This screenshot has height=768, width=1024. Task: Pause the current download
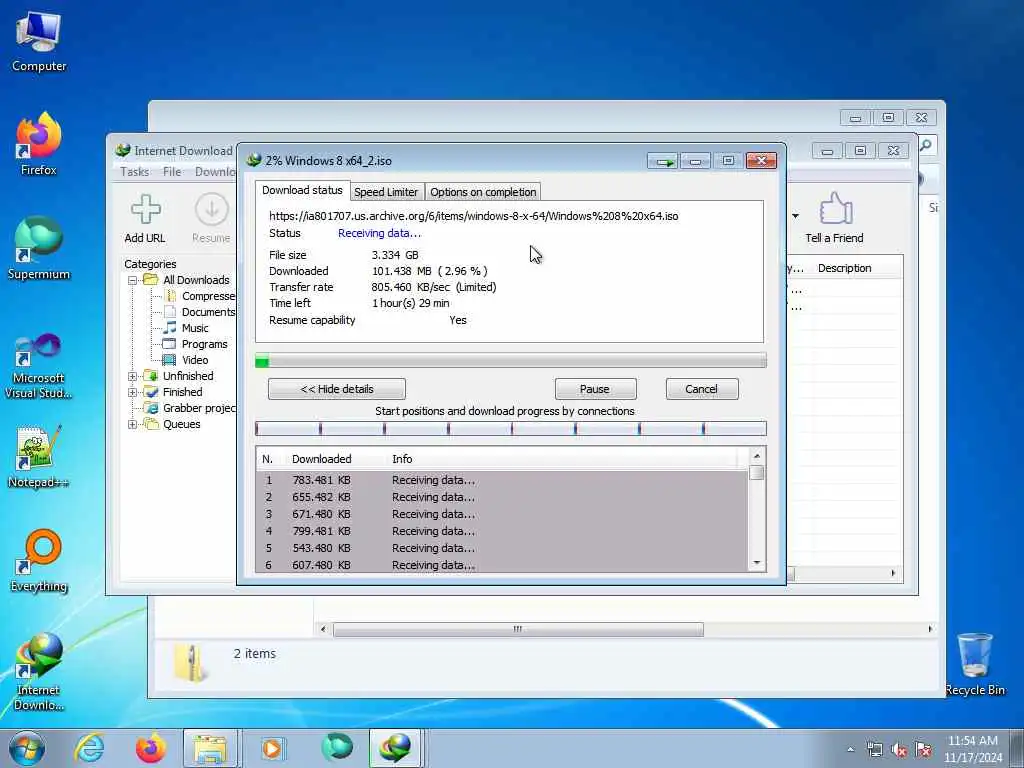click(595, 389)
